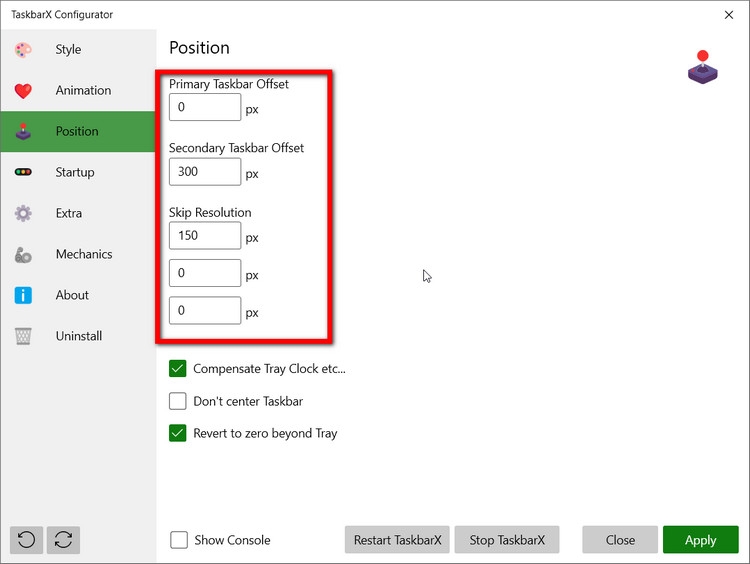Enable Don't center Taskbar checkbox

click(x=178, y=401)
